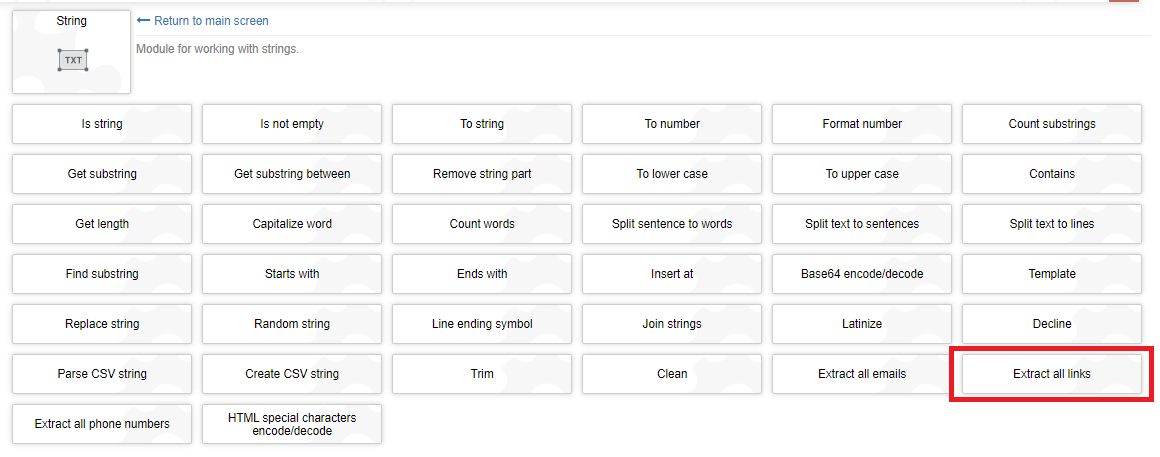Image resolution: width=1160 pixels, height=457 pixels.
Task: Open the Line ending symbol action
Action: 482,324
